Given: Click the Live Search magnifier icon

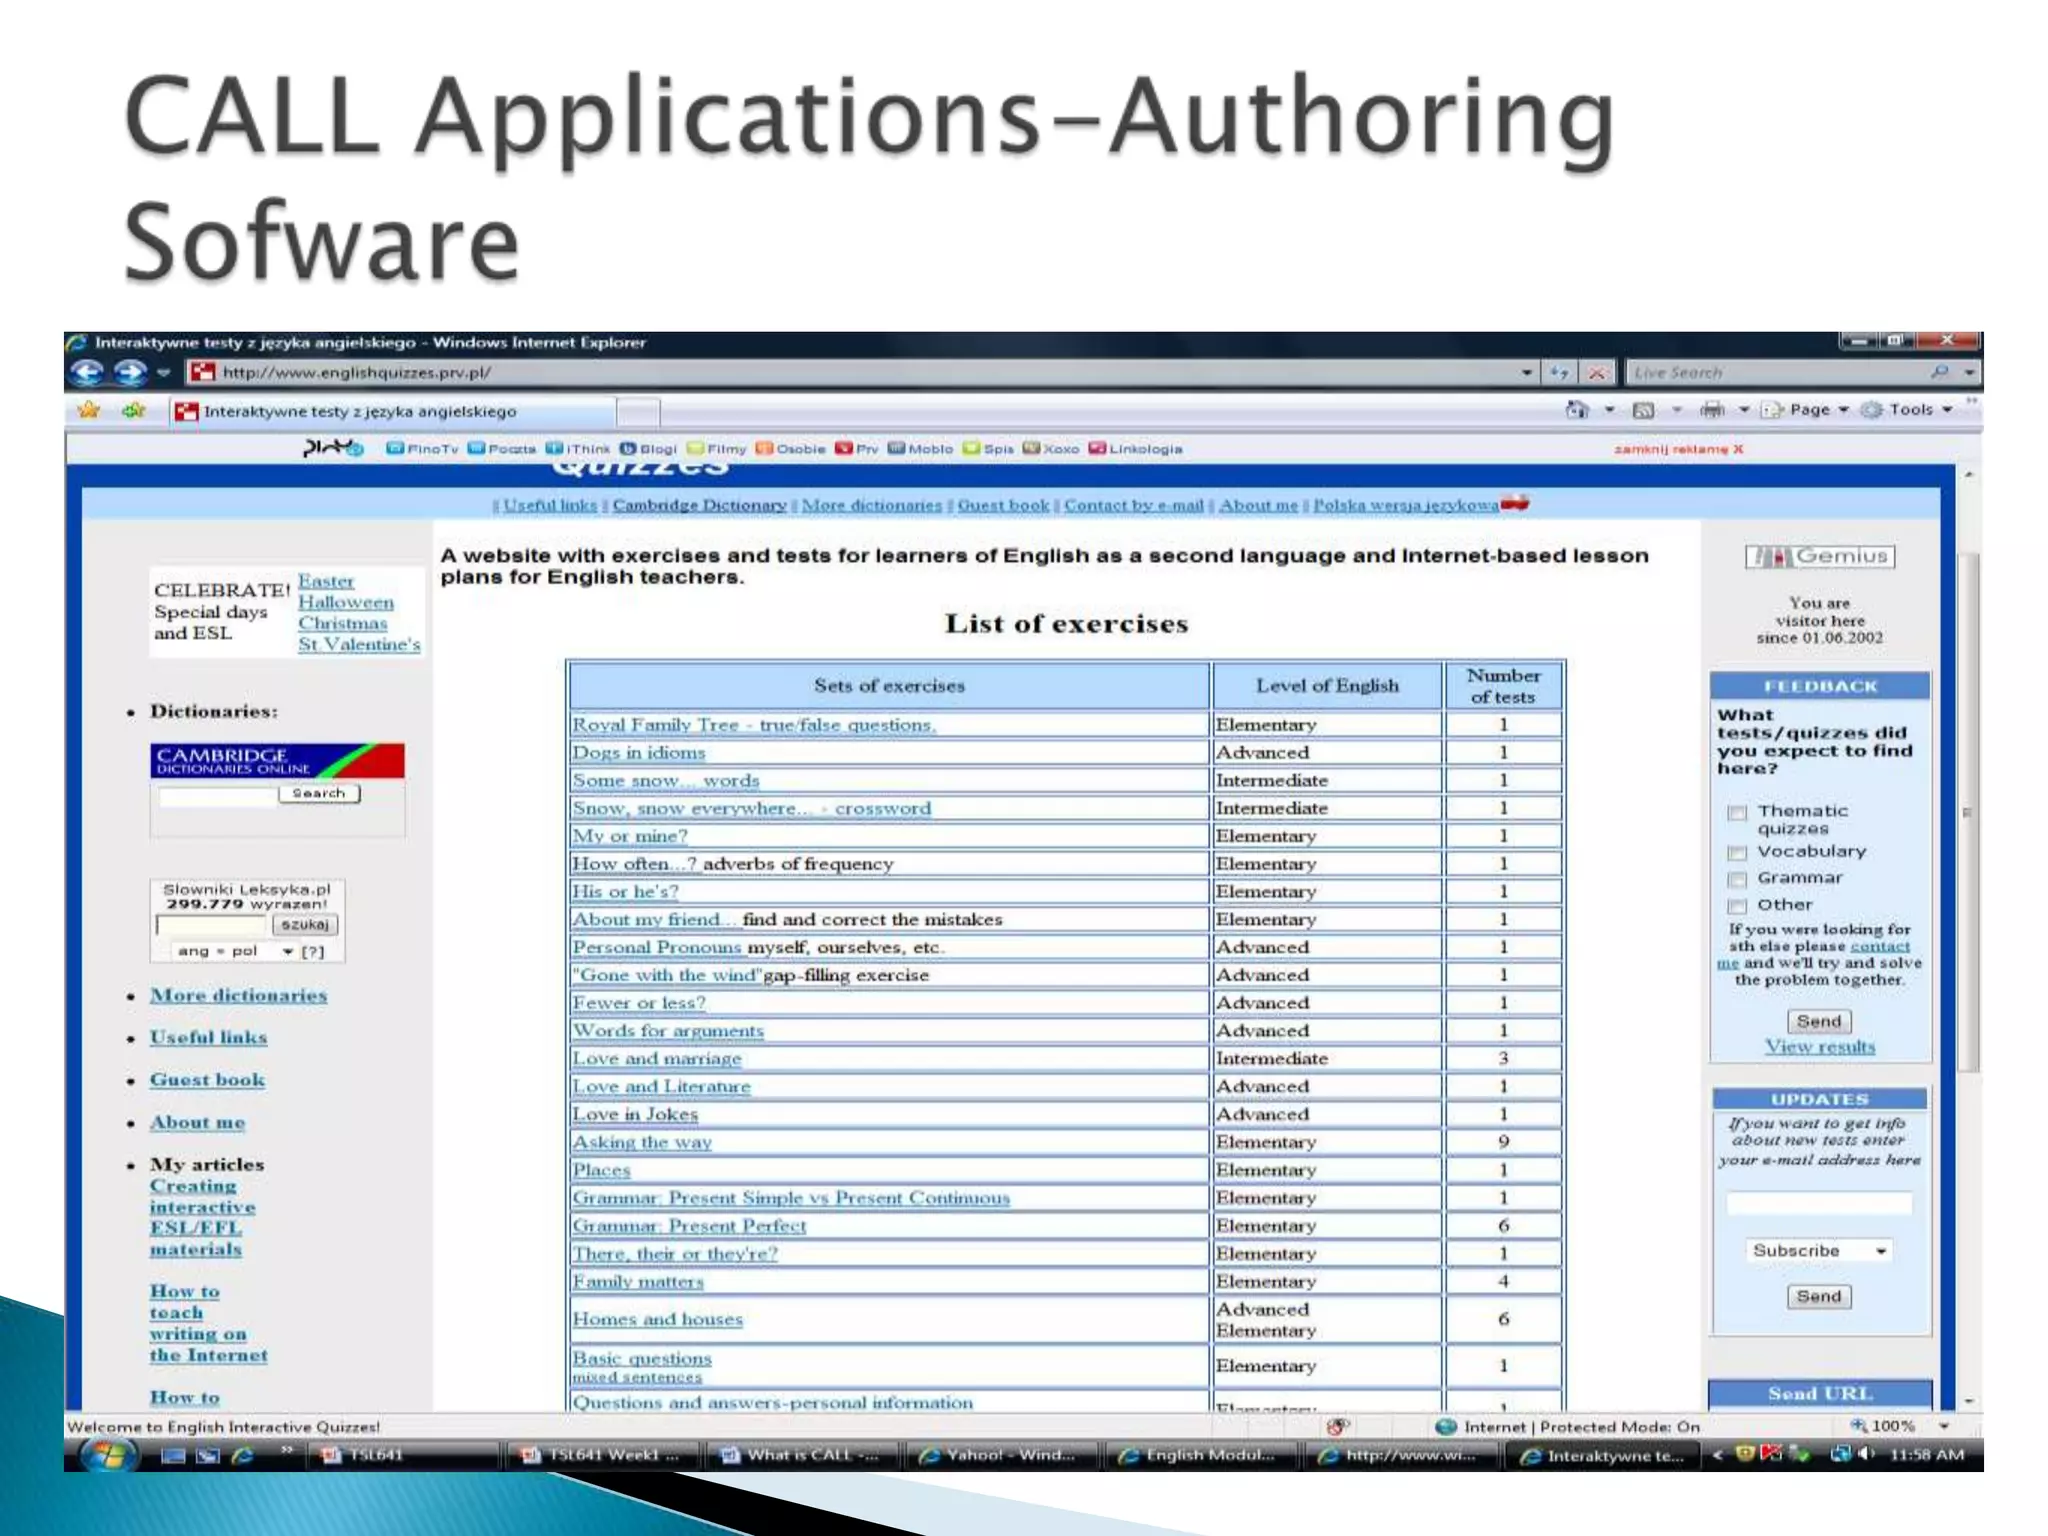Looking at the screenshot, I should (1940, 372).
